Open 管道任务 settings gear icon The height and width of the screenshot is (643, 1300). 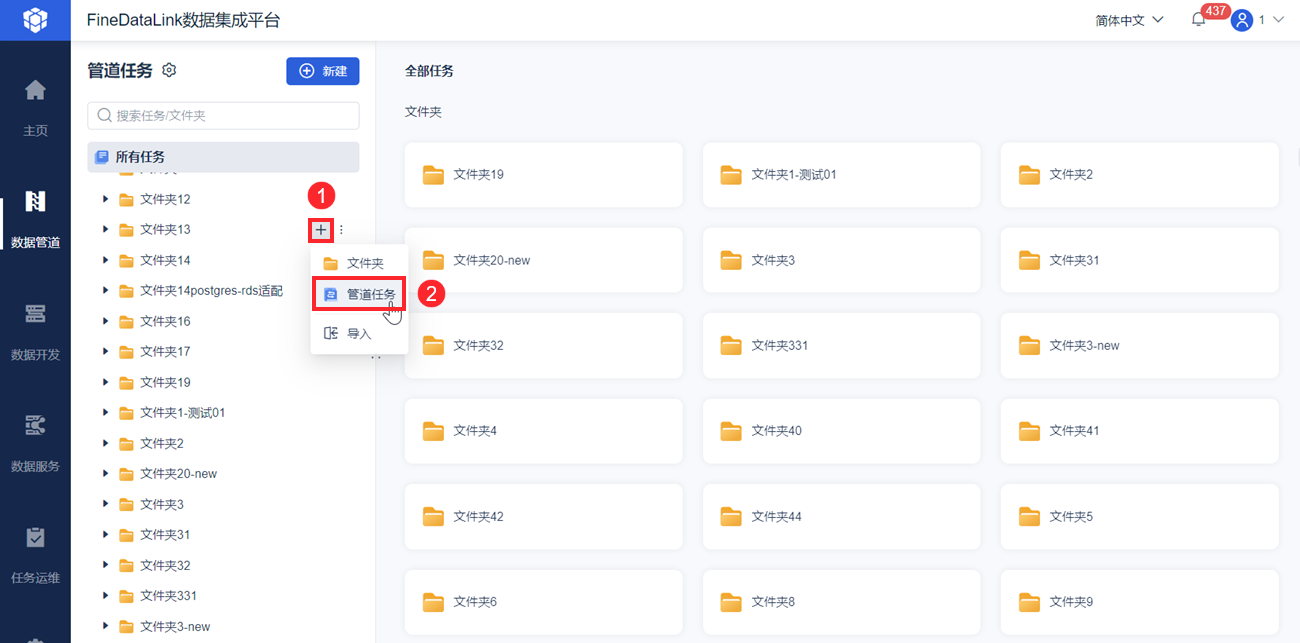pyautogui.click(x=169, y=70)
